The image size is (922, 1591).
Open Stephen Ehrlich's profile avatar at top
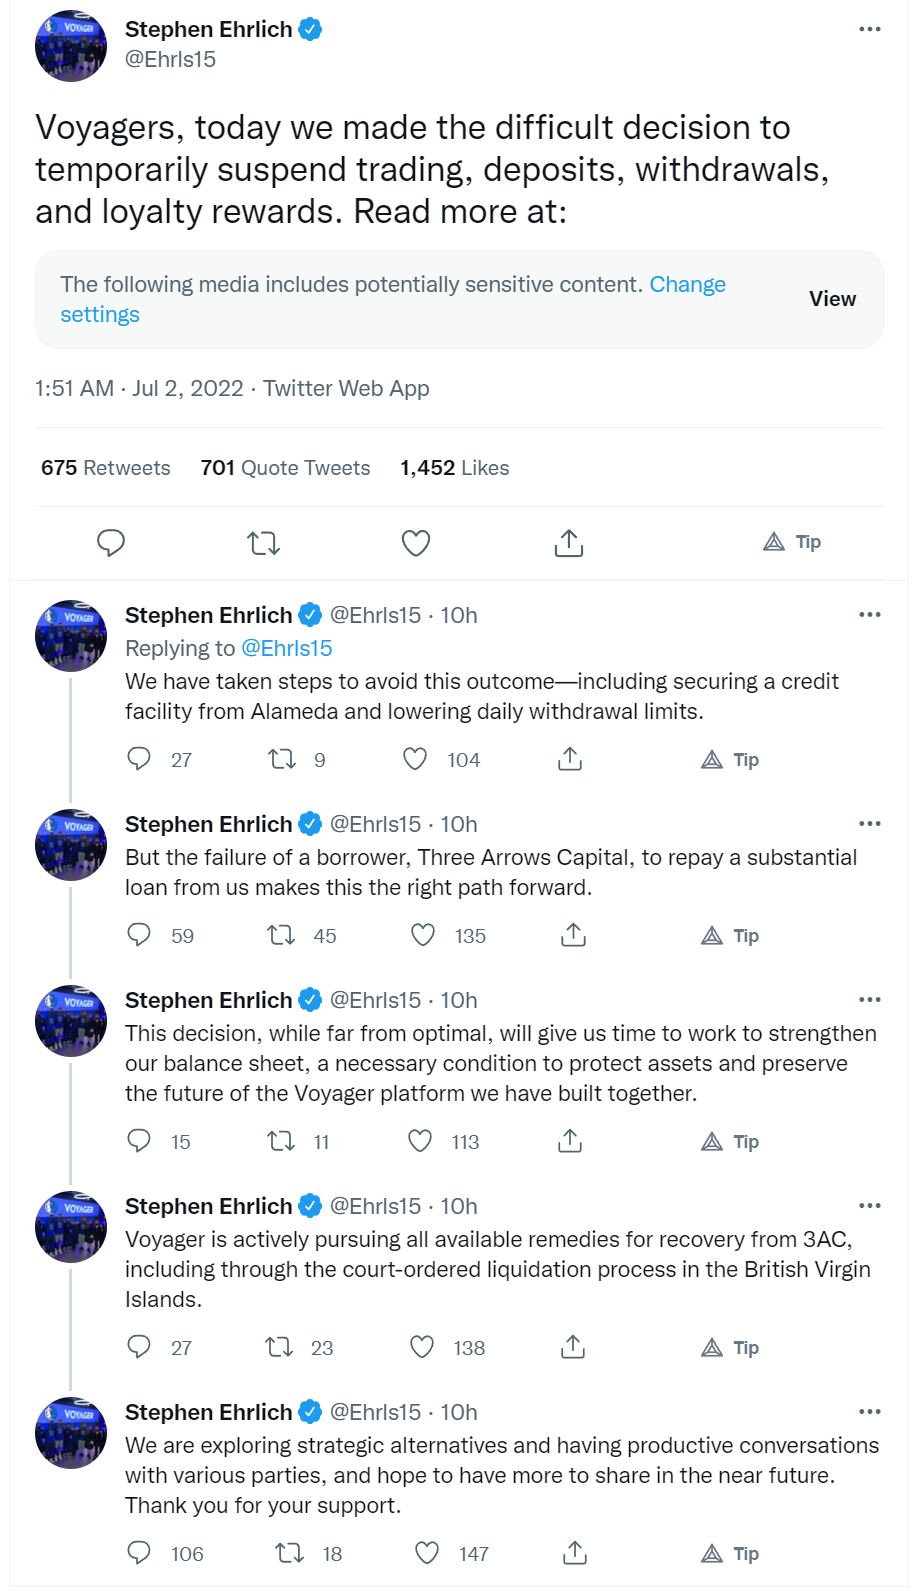(x=71, y=45)
